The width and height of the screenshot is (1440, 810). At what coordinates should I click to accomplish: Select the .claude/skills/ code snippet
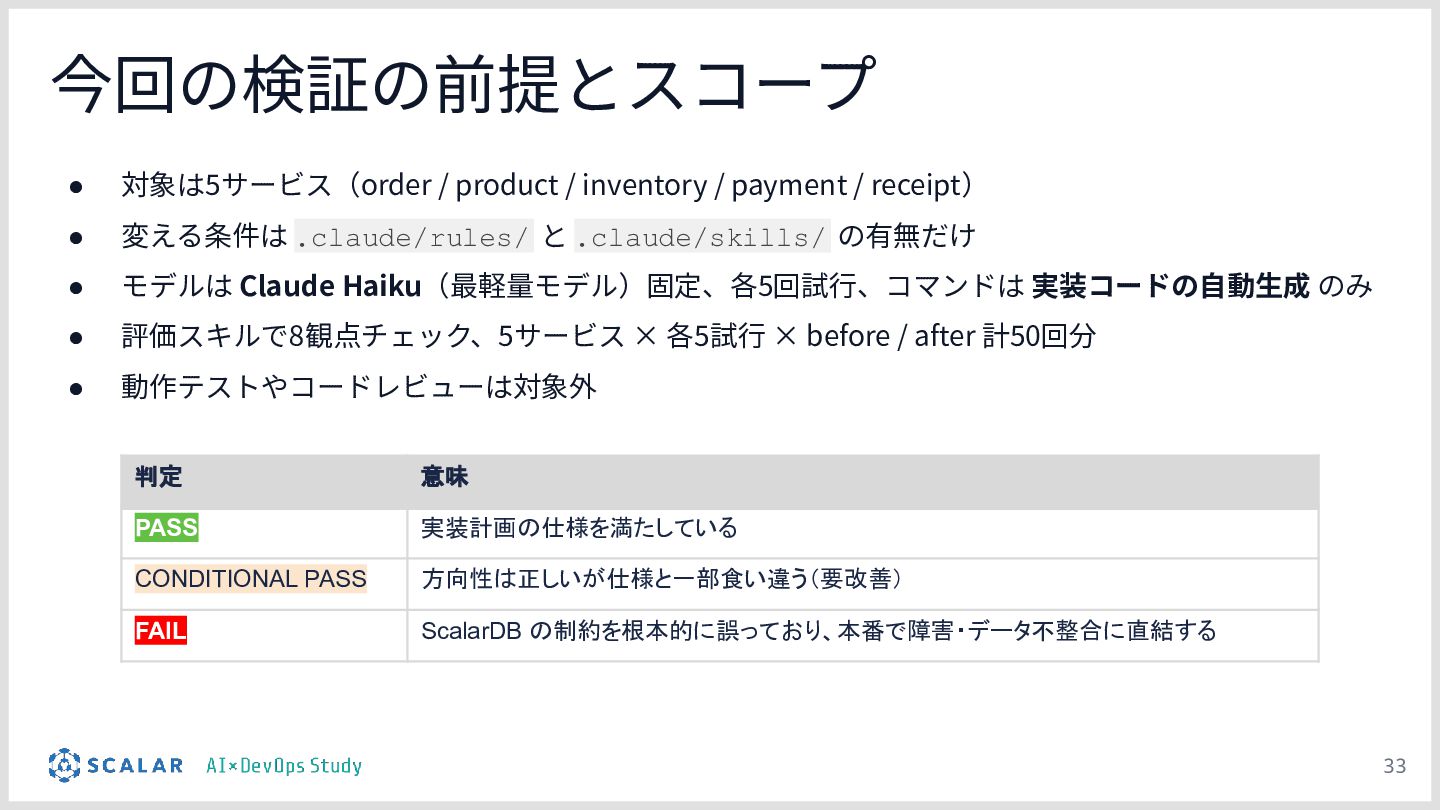(x=702, y=236)
